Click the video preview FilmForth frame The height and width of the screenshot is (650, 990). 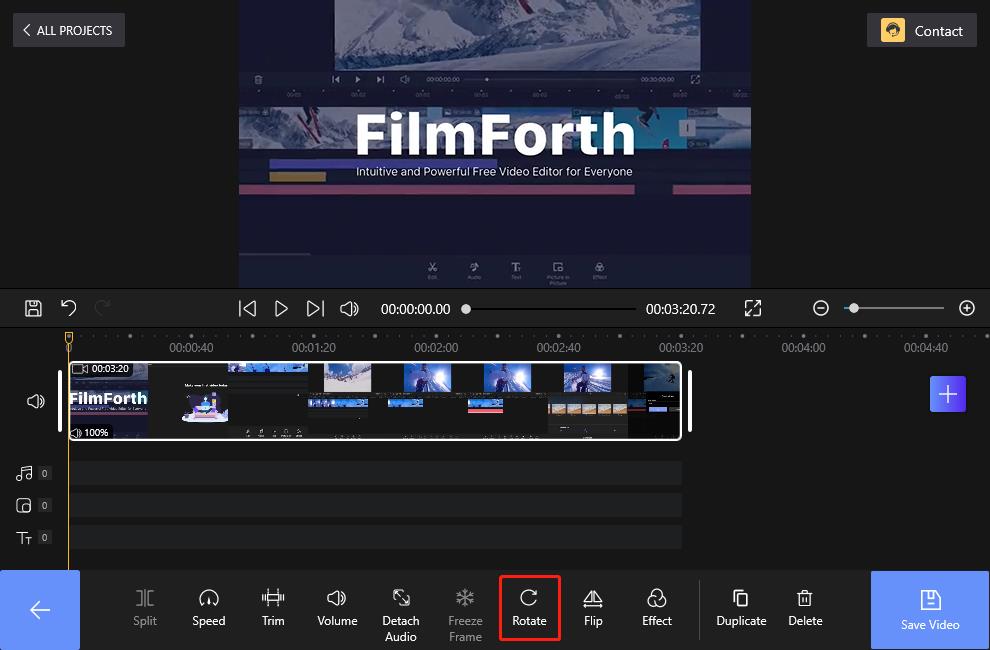pyautogui.click(x=495, y=143)
